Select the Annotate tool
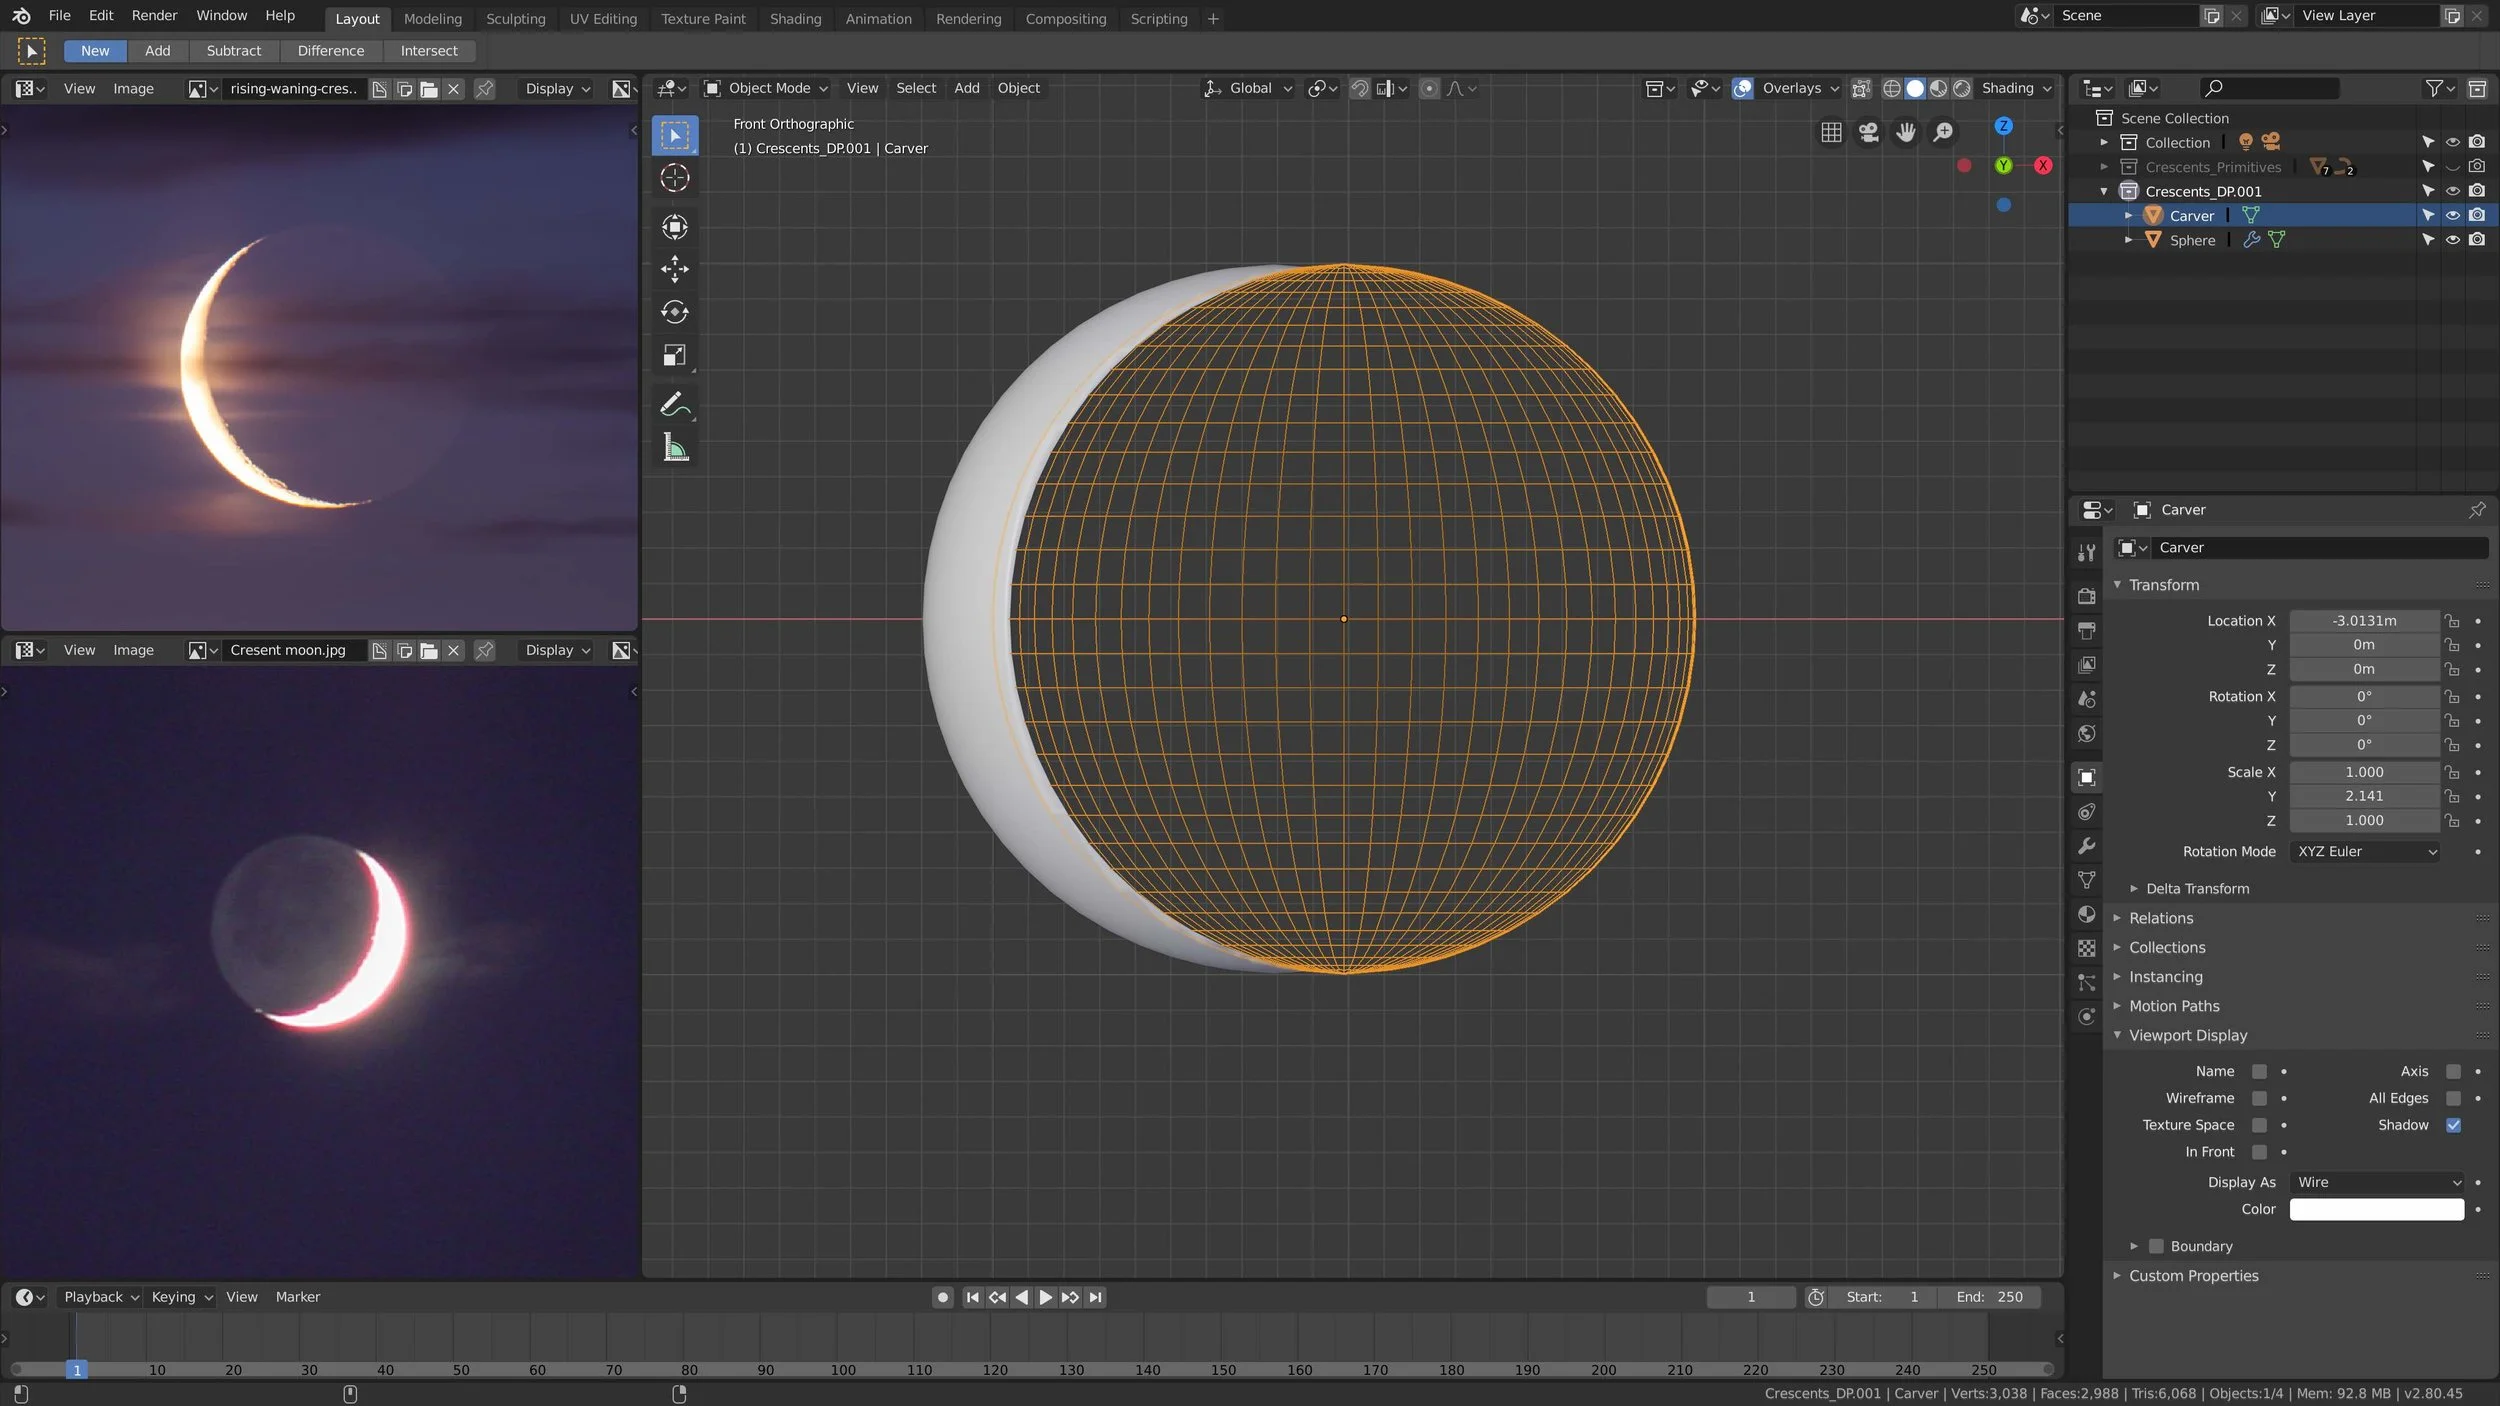Screen dimensions: 2500x1406 pos(675,404)
